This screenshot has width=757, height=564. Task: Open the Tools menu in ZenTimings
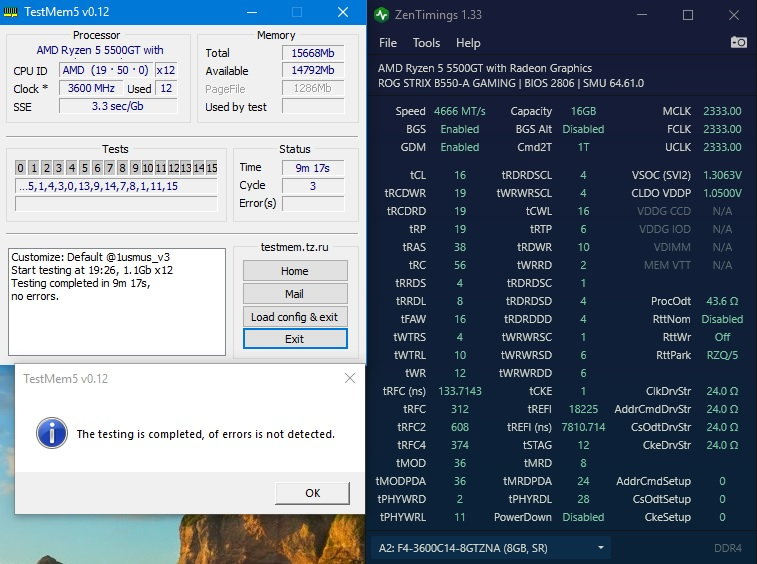[x=426, y=43]
